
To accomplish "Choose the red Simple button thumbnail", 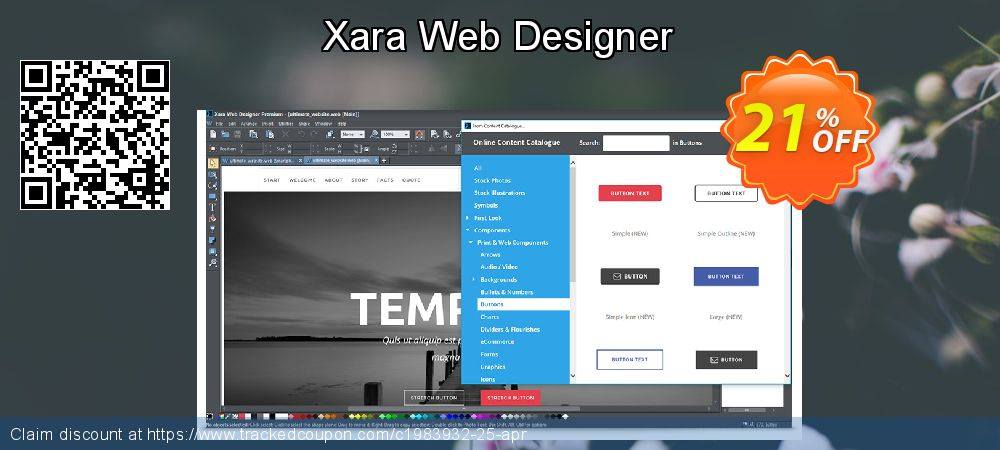I will pos(629,193).
